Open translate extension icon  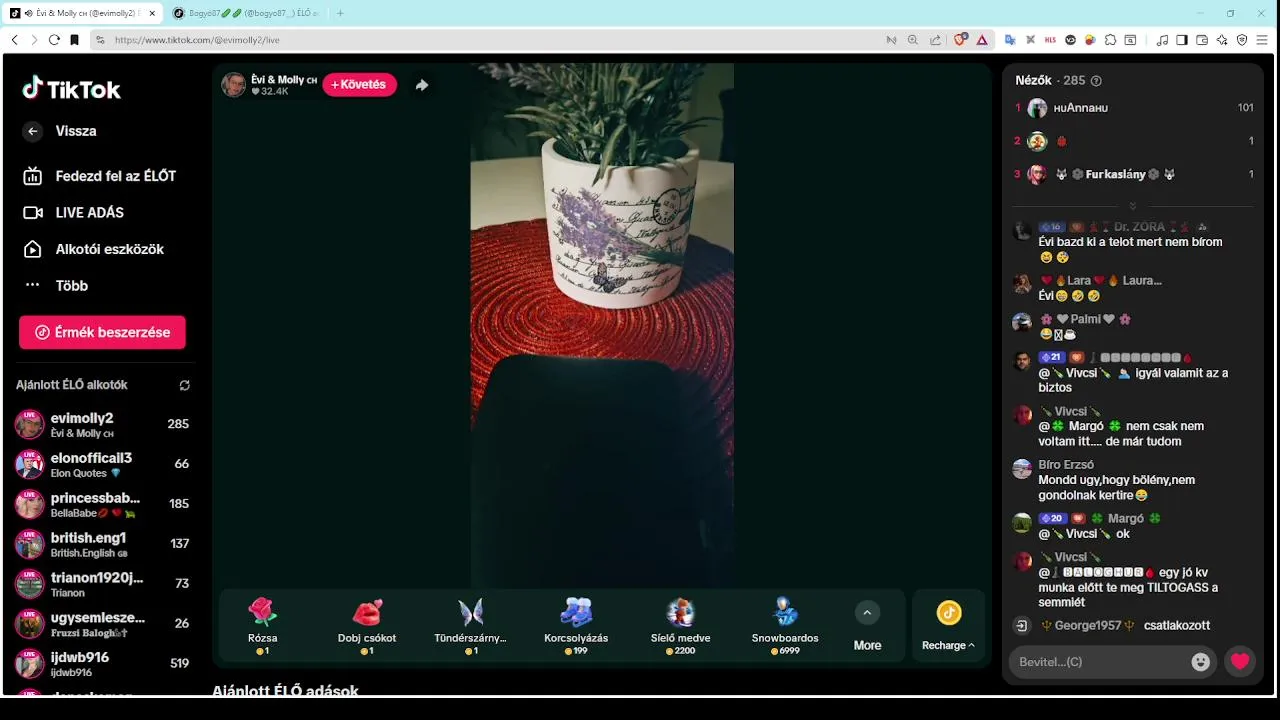[x=1010, y=40]
